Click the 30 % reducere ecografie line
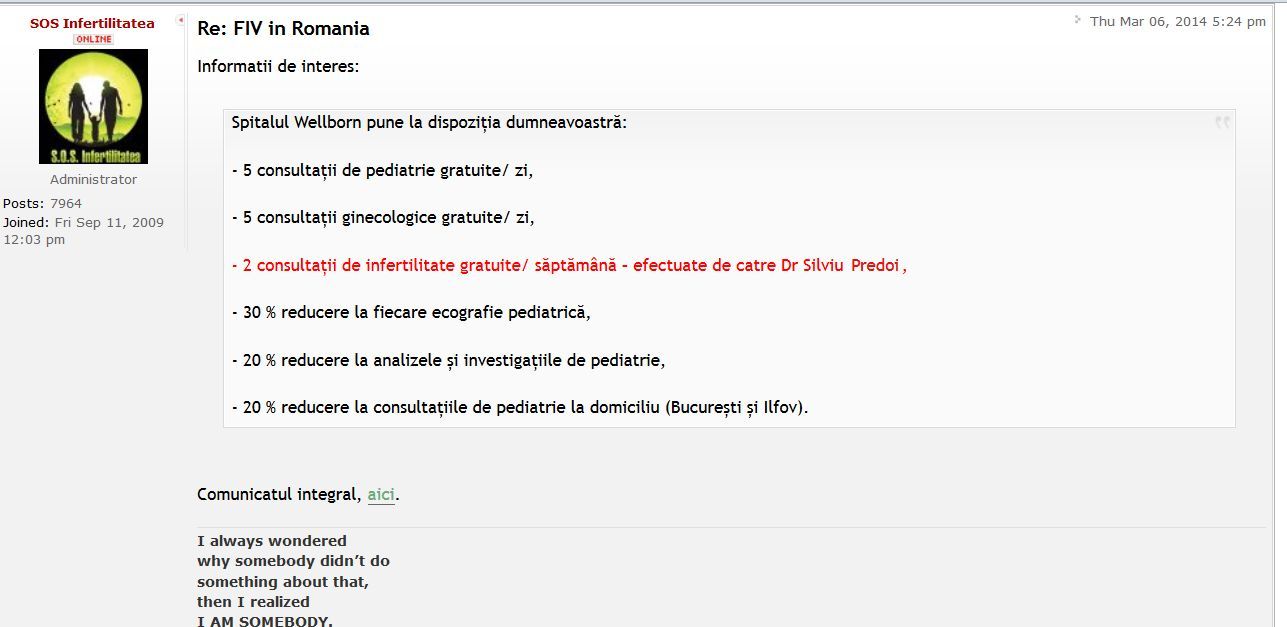Image resolution: width=1287 pixels, height=627 pixels. click(411, 312)
